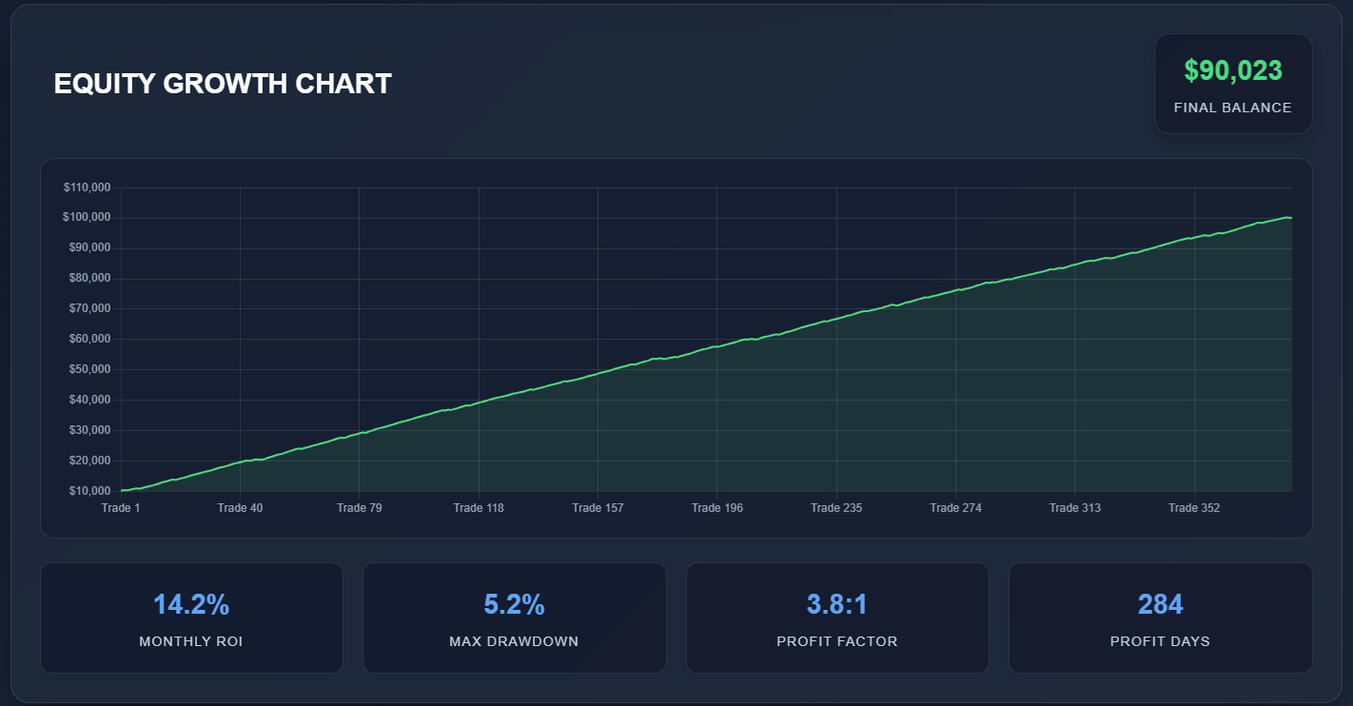The height and width of the screenshot is (706, 1353).
Task: Open the Profit Days stat card
Action: pos(1160,618)
